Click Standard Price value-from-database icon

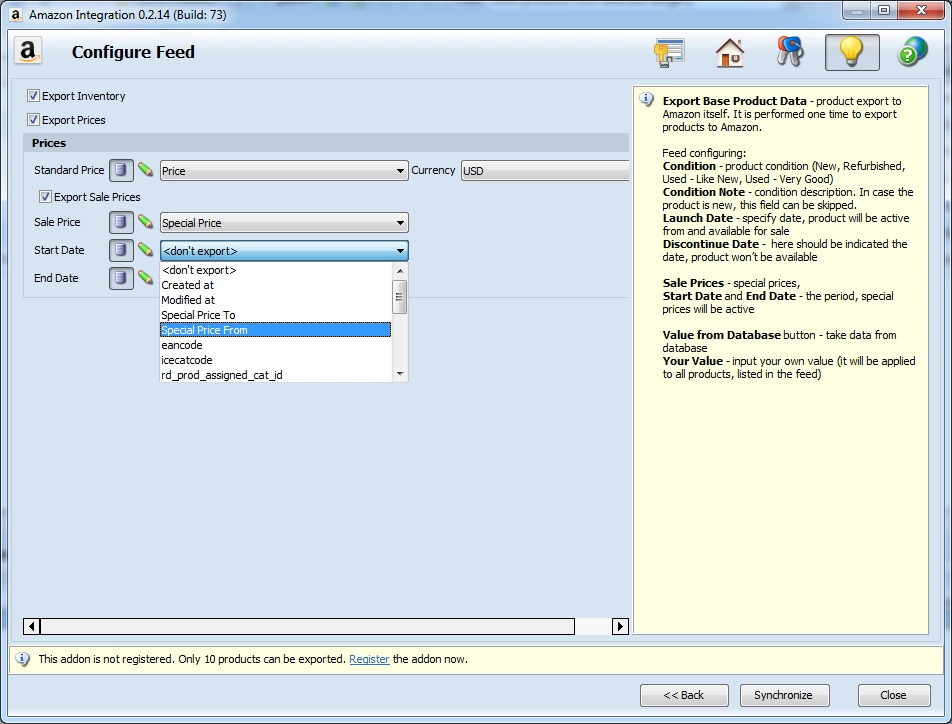[x=121, y=170]
